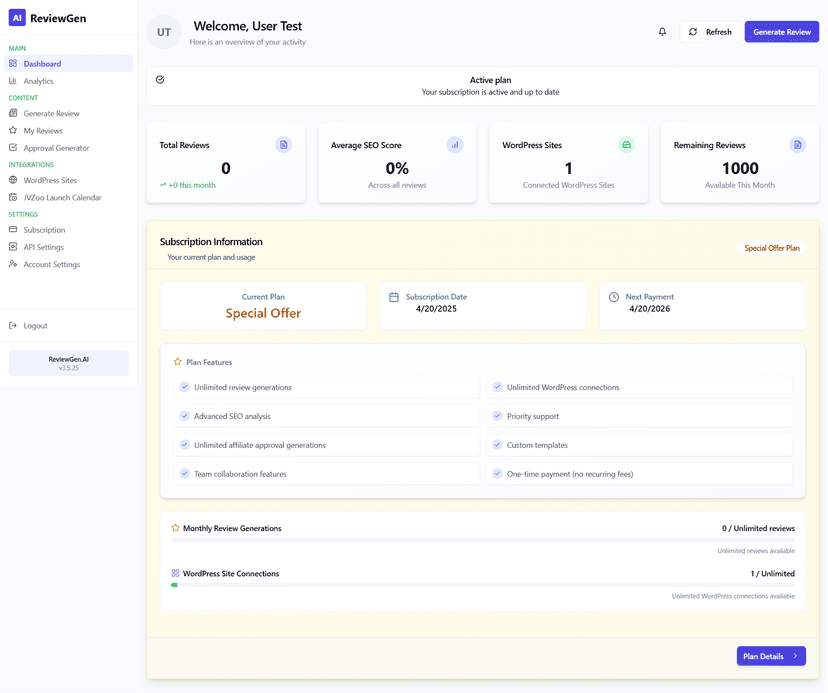Click the AI ReviewGen logo icon
Image resolution: width=828 pixels, height=693 pixels.
coord(17,18)
